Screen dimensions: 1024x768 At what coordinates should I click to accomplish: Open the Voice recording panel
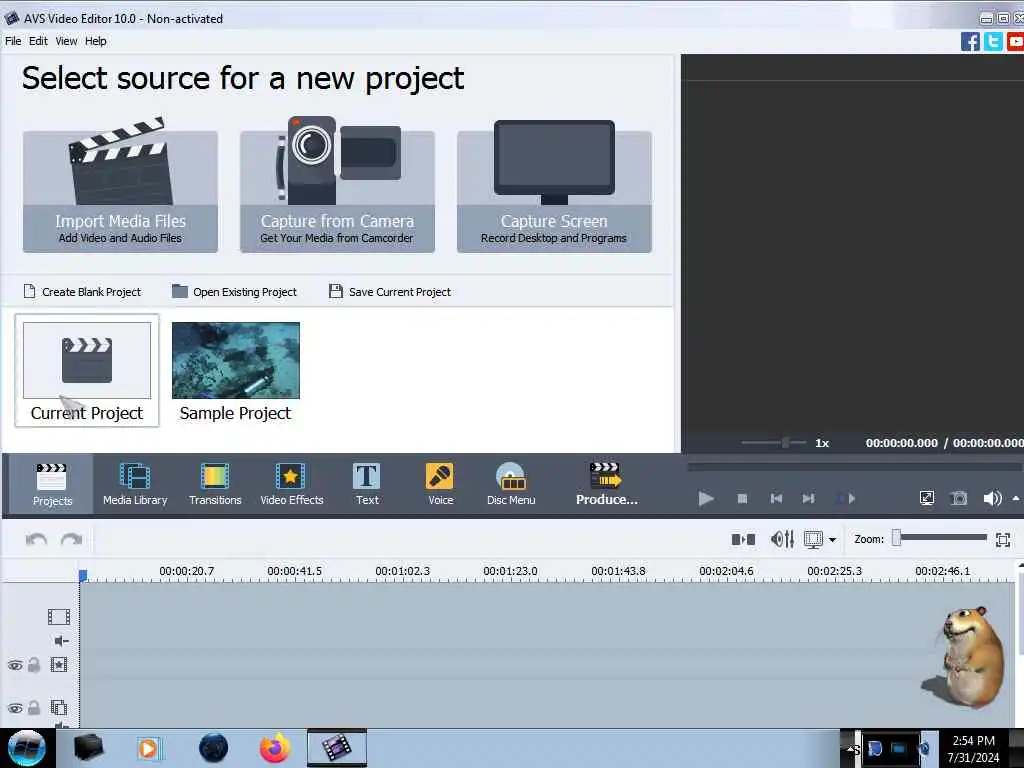pyautogui.click(x=440, y=485)
